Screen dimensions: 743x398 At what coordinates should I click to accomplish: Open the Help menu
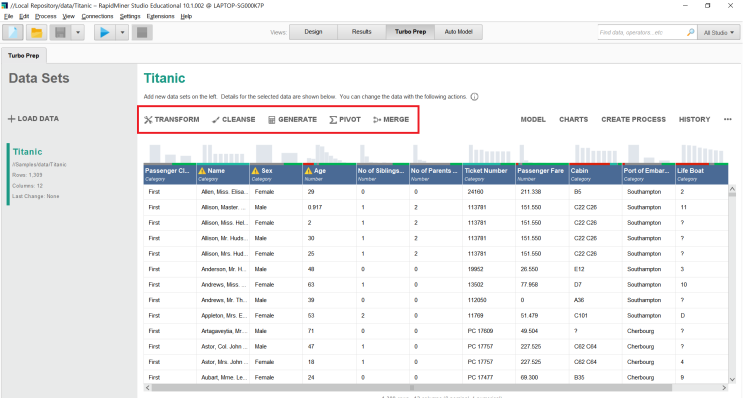(x=186, y=16)
